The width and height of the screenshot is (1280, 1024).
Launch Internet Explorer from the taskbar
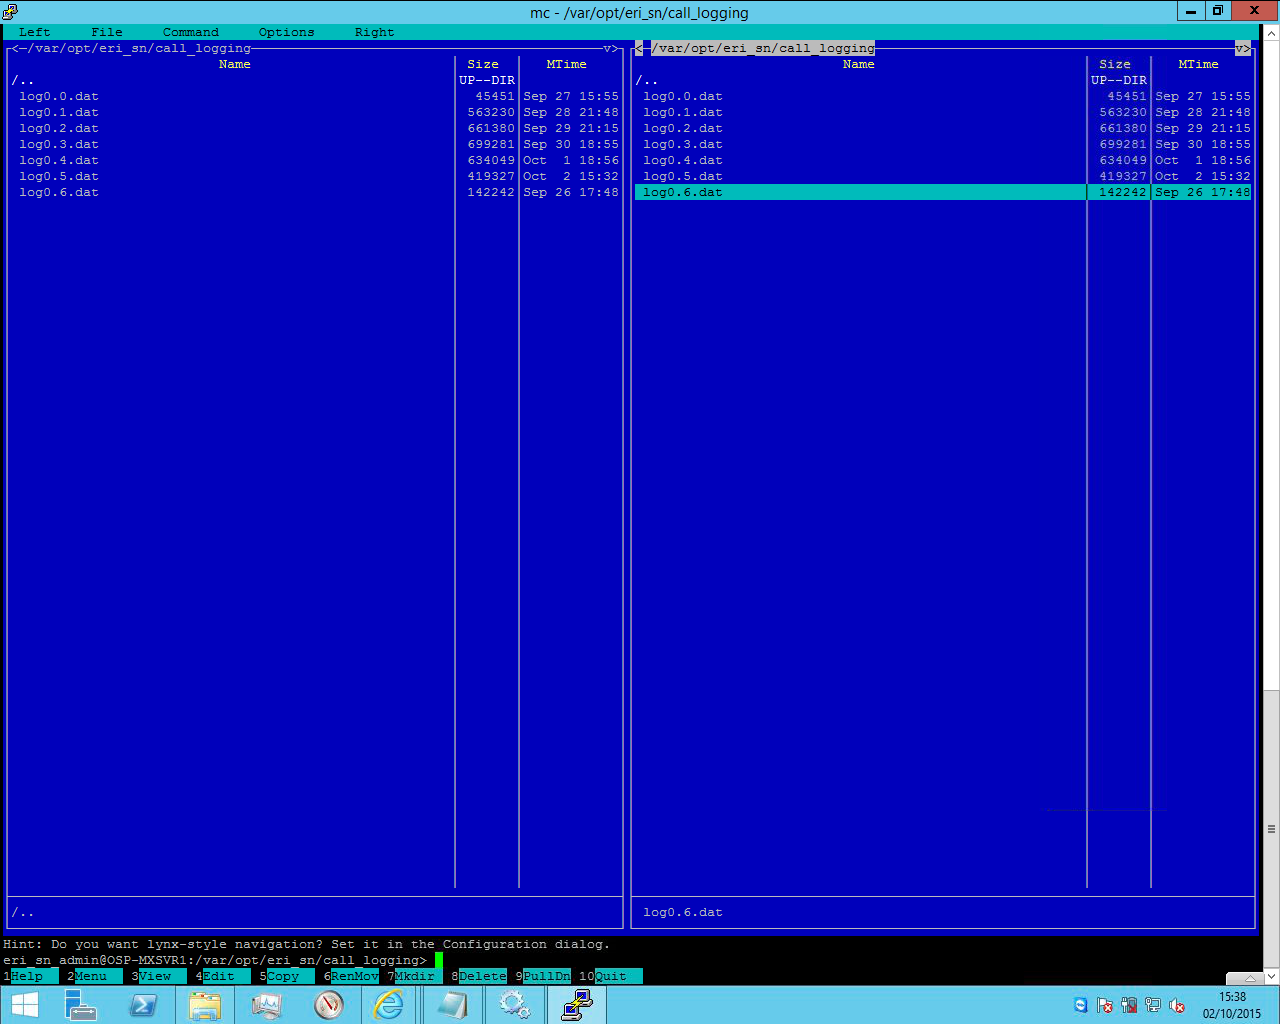[389, 1005]
